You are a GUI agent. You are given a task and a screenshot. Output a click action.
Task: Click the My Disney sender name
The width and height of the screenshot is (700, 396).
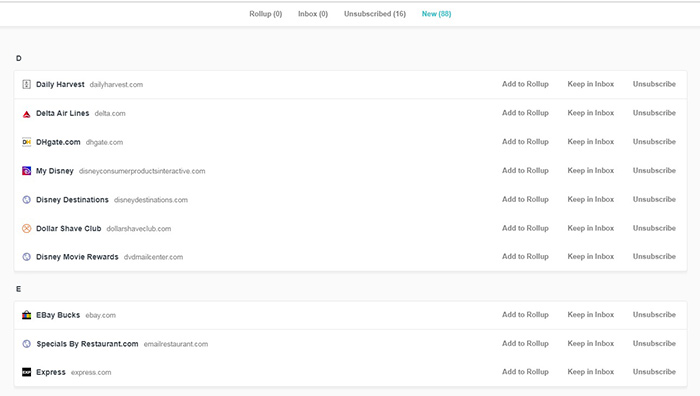pyautogui.click(x=55, y=171)
